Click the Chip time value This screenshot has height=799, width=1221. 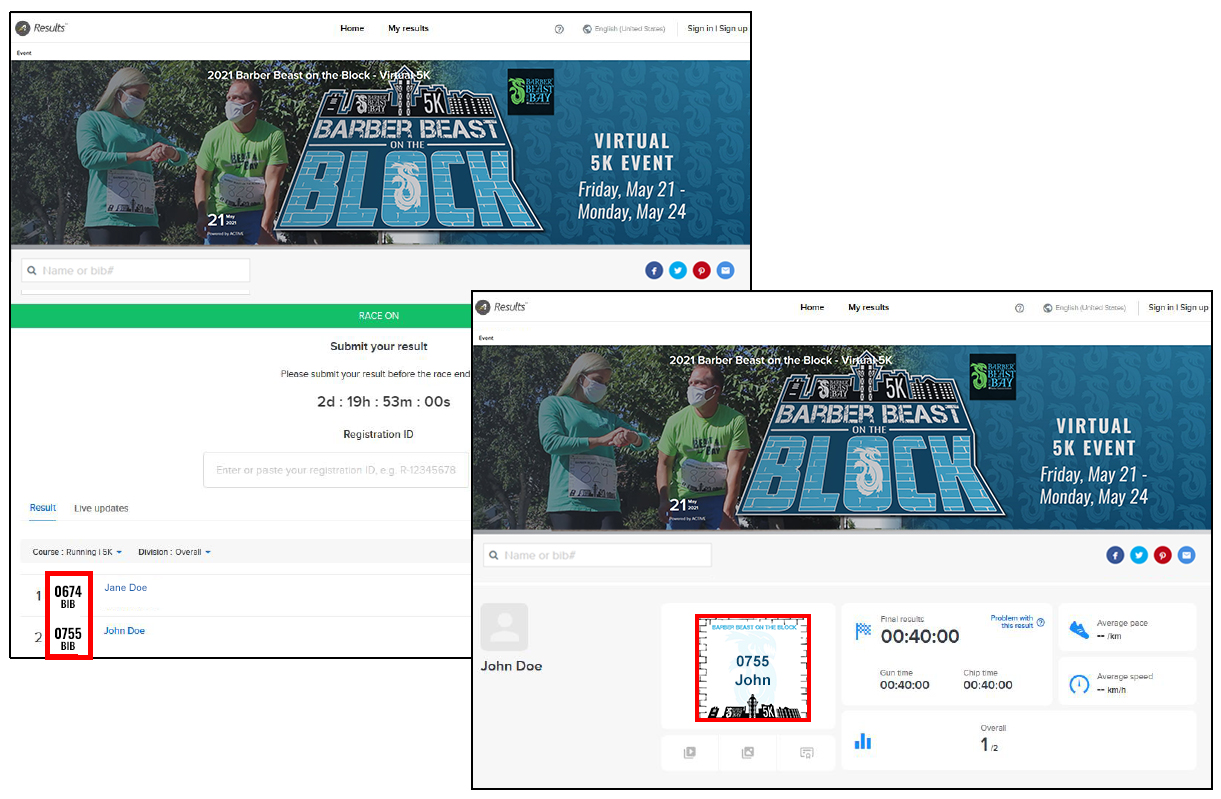pos(988,685)
